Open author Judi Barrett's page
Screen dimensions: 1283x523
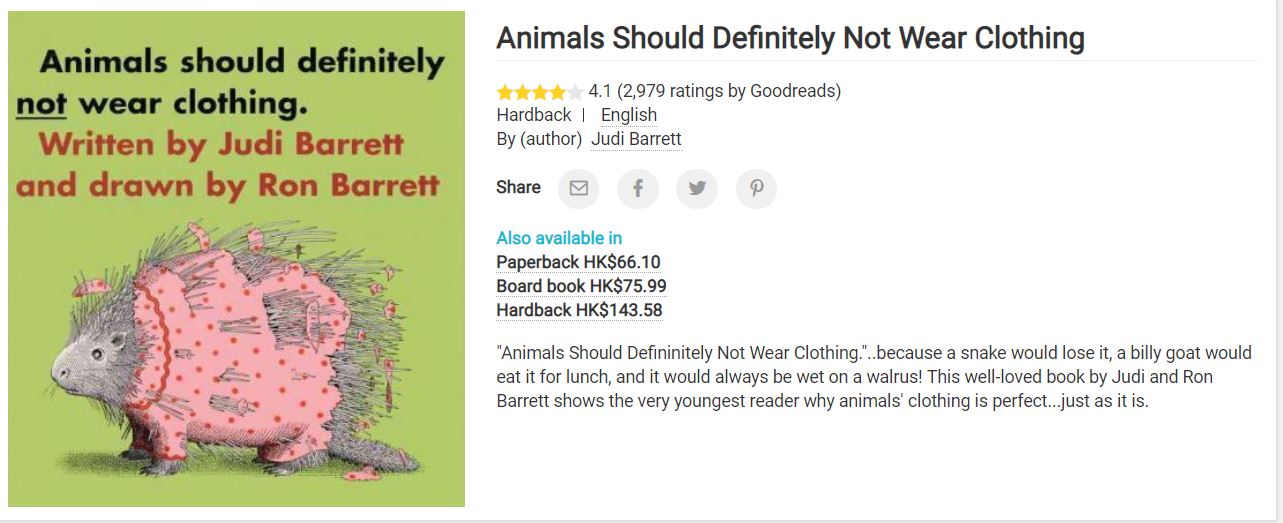[x=636, y=139]
